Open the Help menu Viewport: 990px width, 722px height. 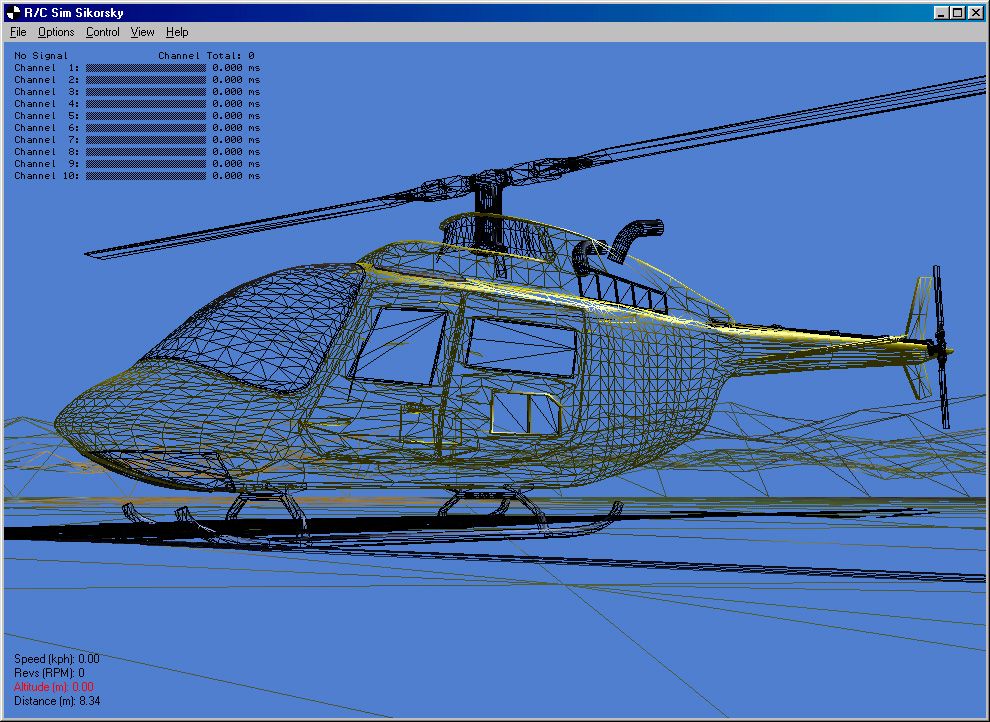coord(176,31)
